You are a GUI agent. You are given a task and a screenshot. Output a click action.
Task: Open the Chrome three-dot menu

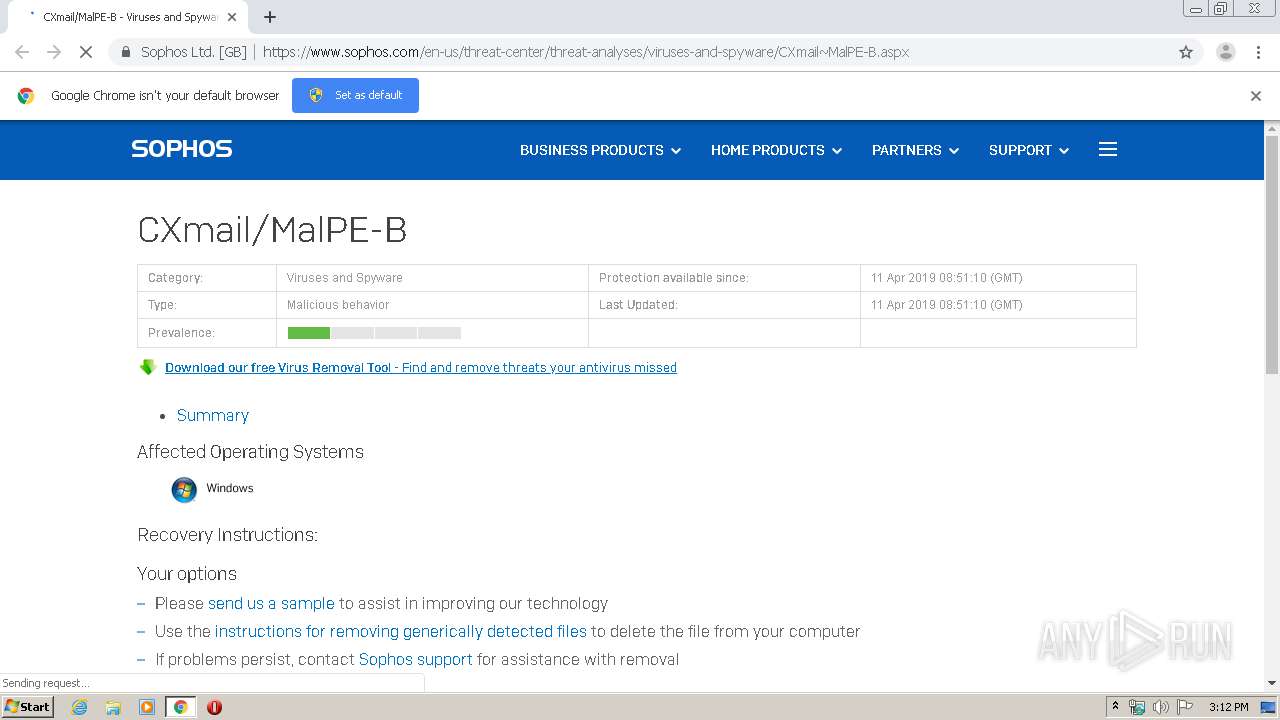point(1258,52)
